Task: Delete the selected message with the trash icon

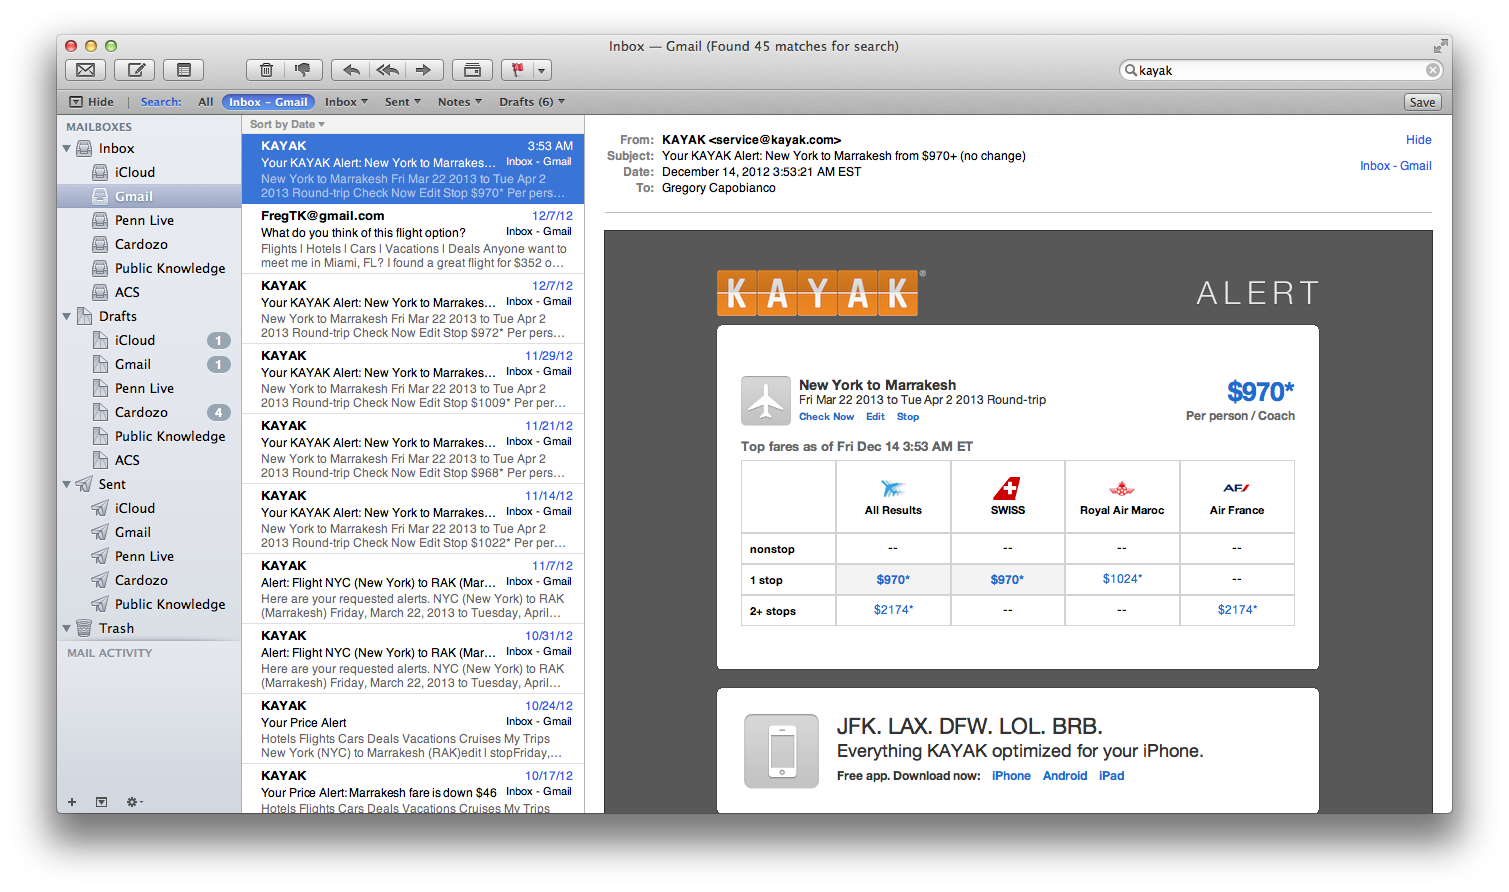Action: point(266,70)
